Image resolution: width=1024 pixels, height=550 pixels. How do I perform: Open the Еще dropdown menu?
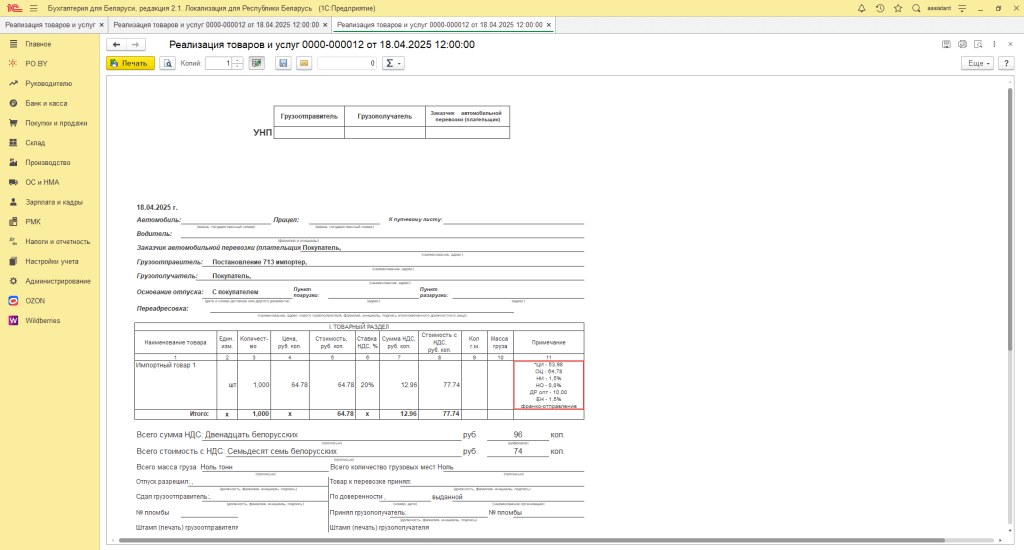pos(978,63)
